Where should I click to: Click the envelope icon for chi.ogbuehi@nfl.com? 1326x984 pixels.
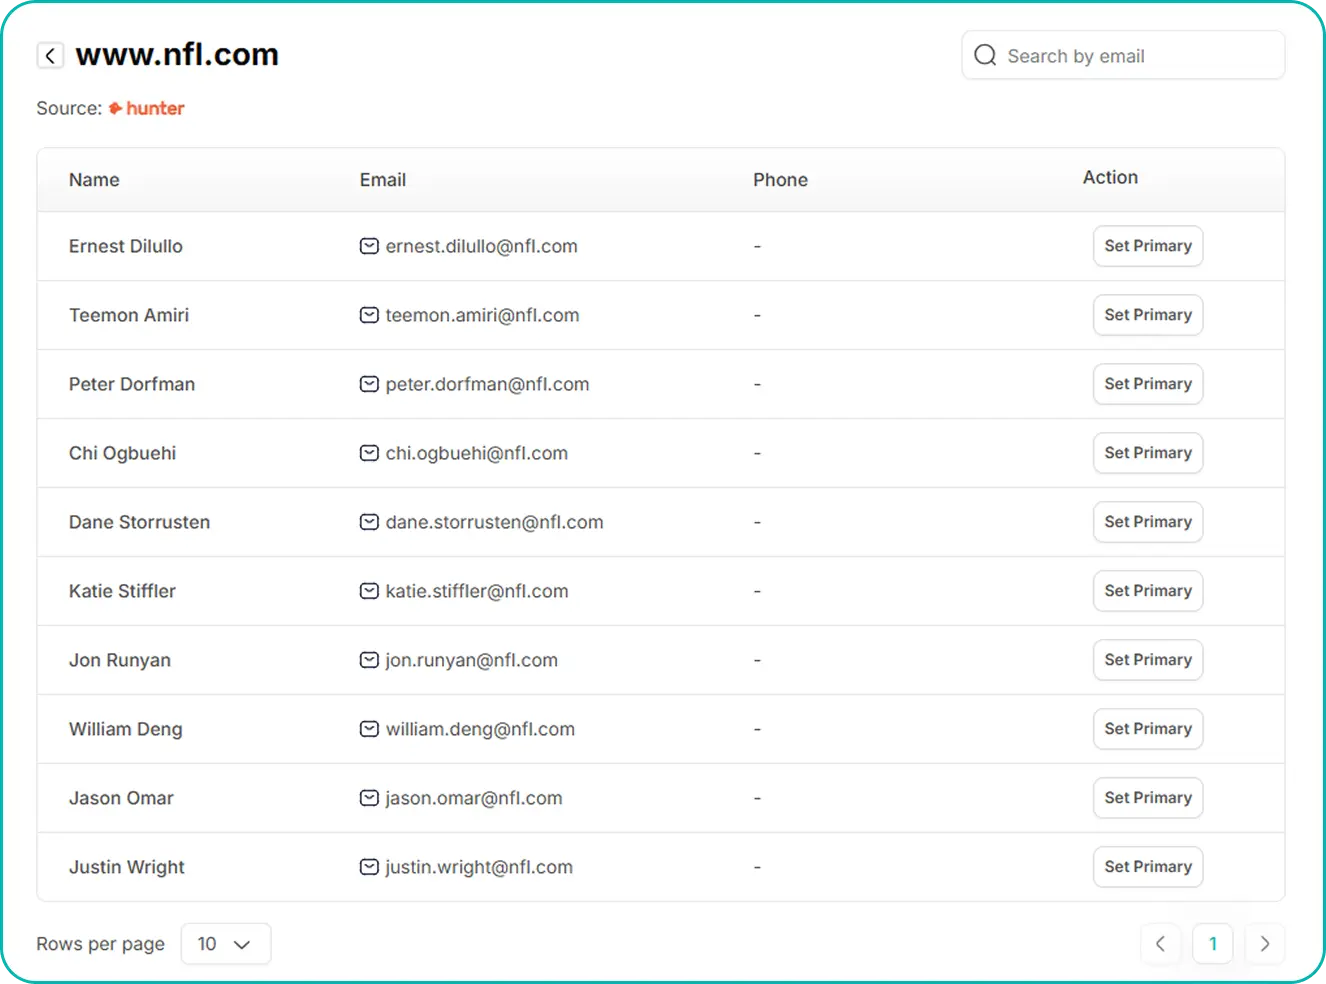[369, 453]
